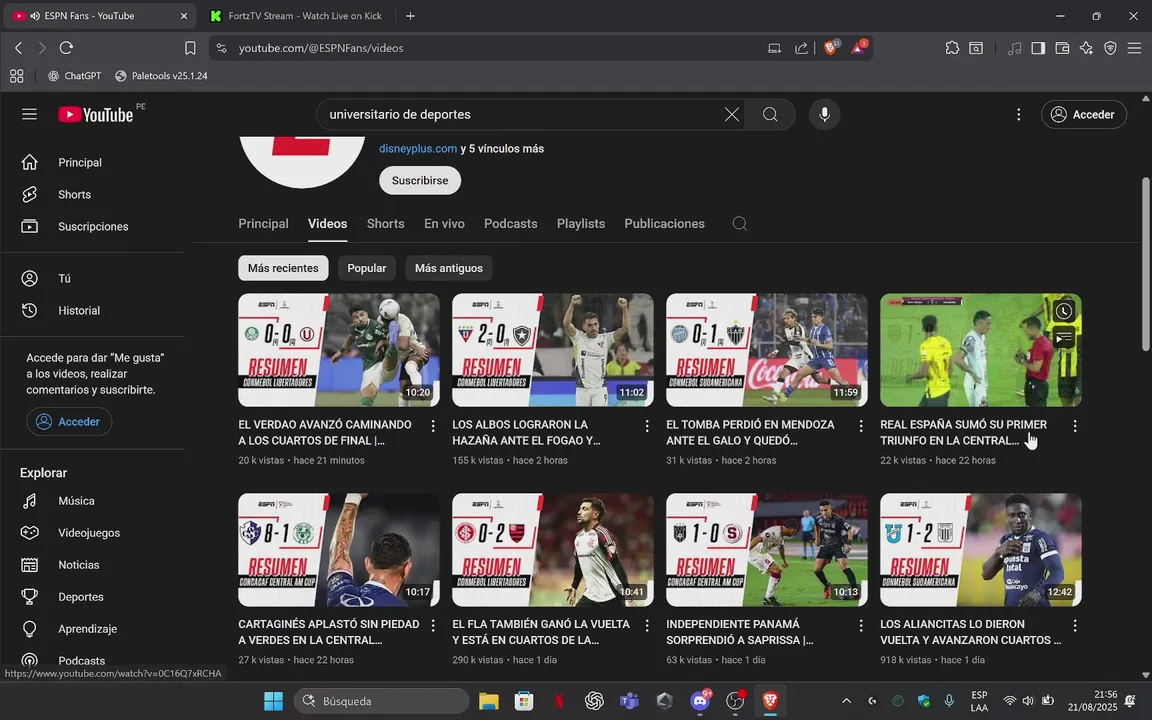Bookmark this page in address bar
The image size is (1152, 720).
point(190,48)
